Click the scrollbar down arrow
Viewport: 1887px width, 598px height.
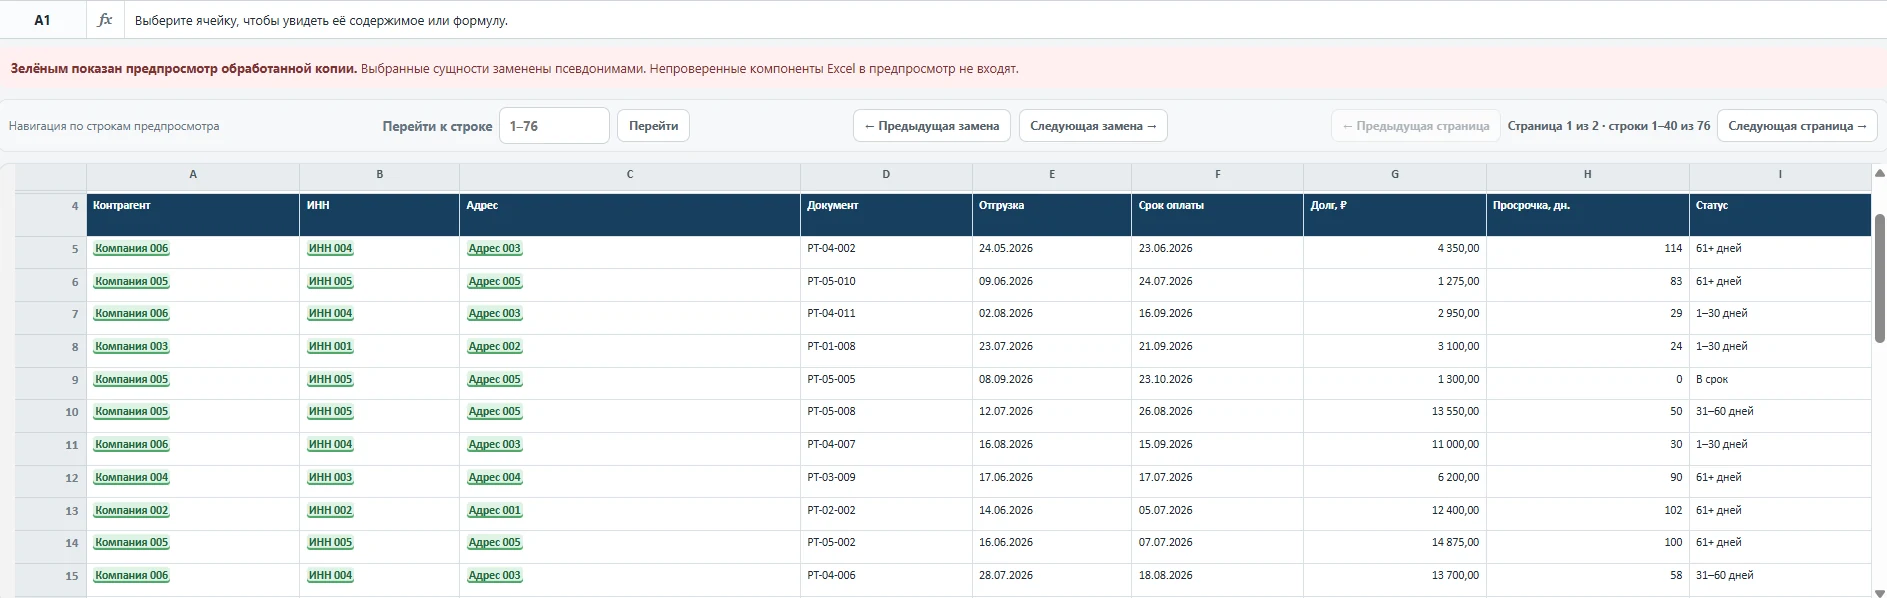(1879, 592)
